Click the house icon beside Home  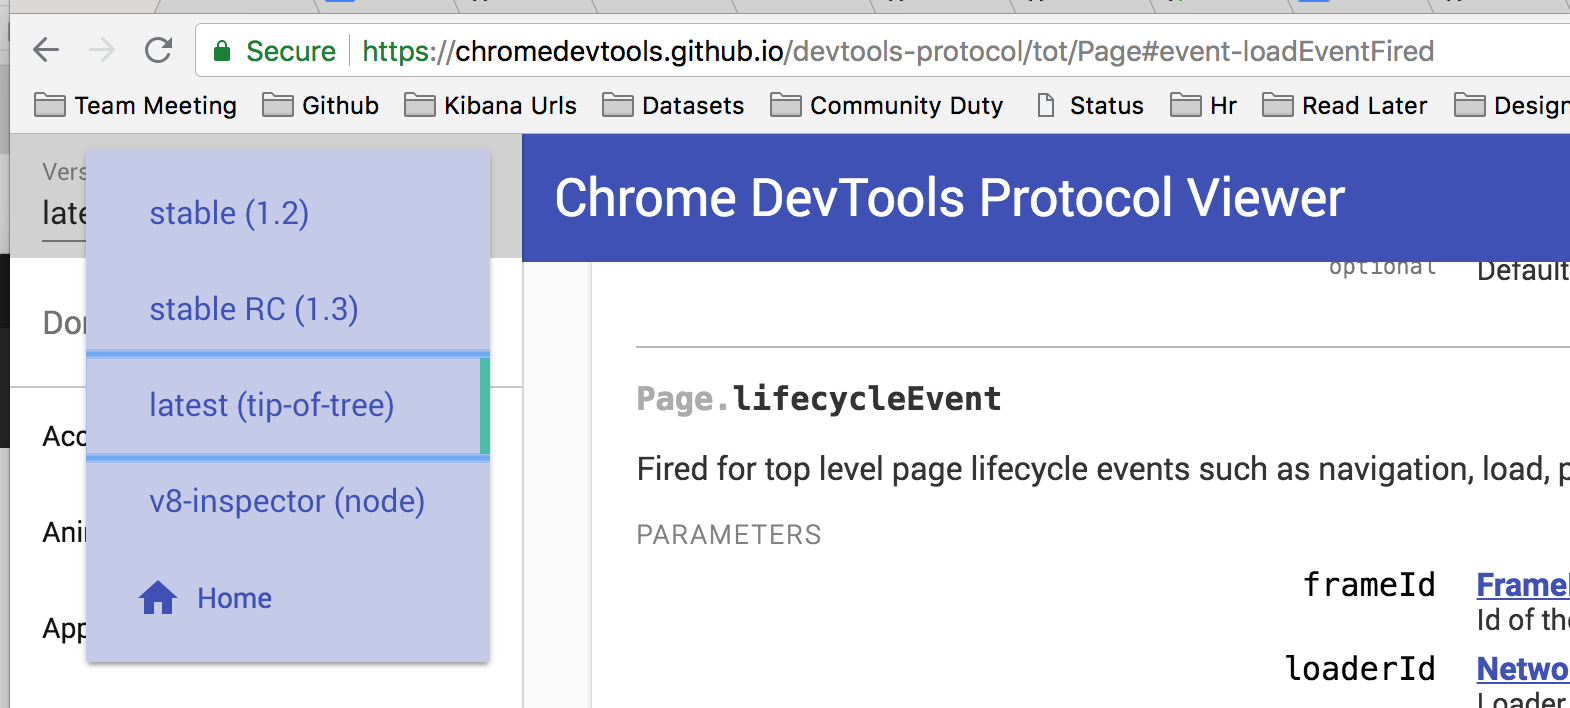pos(158,597)
